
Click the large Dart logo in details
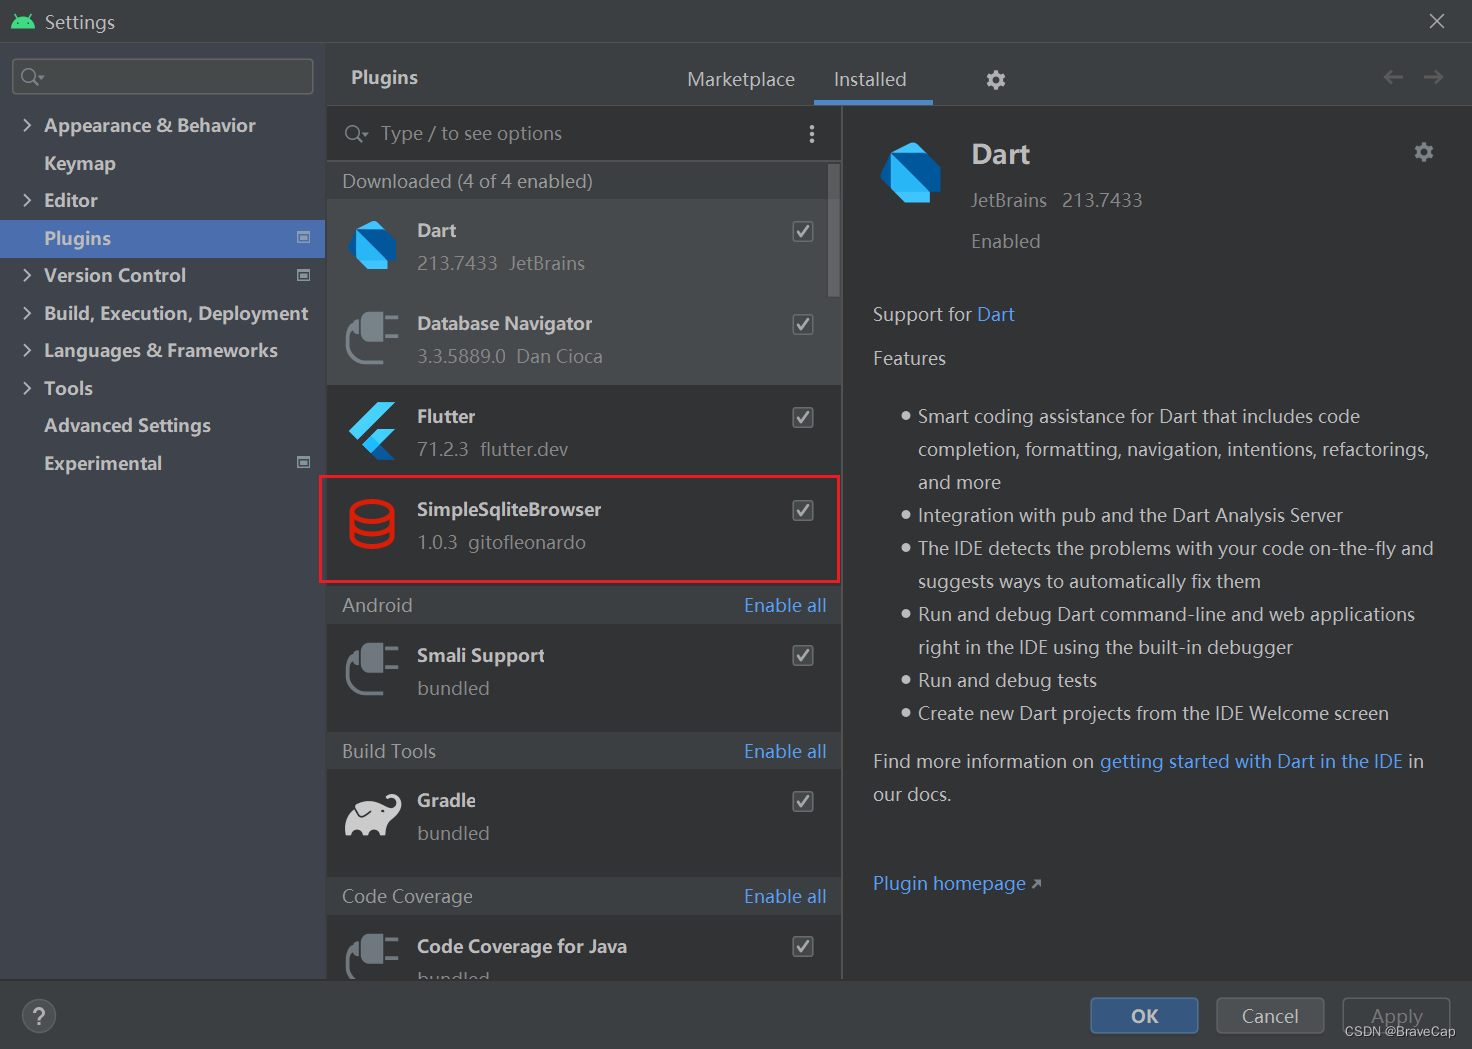click(x=911, y=173)
